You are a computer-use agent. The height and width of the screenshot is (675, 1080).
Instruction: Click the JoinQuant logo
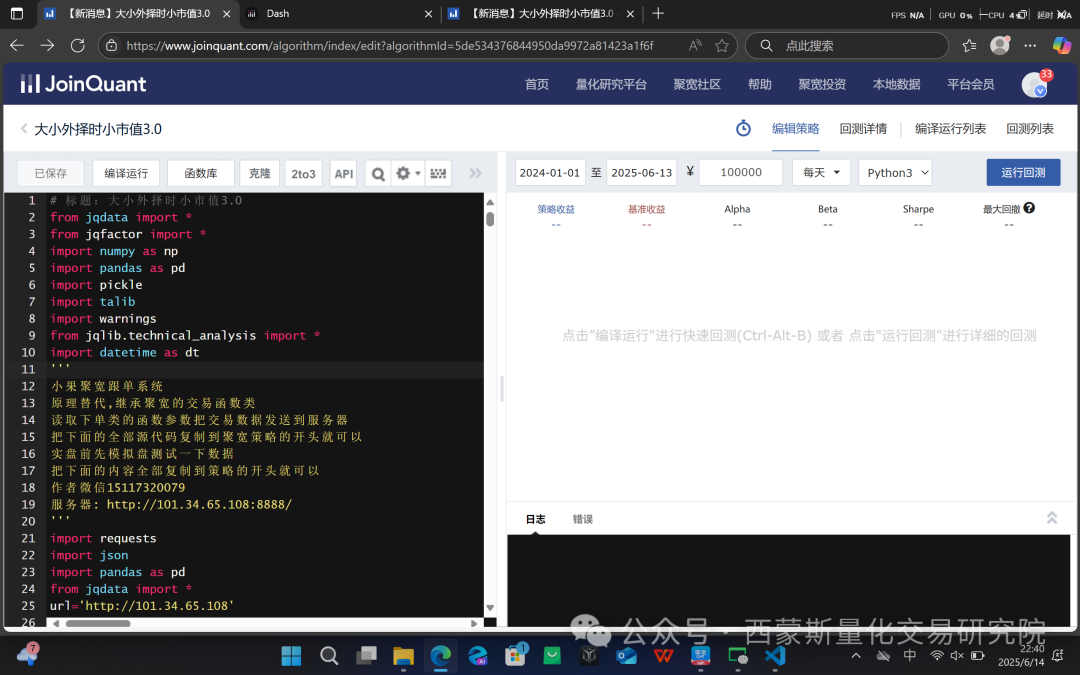point(83,84)
